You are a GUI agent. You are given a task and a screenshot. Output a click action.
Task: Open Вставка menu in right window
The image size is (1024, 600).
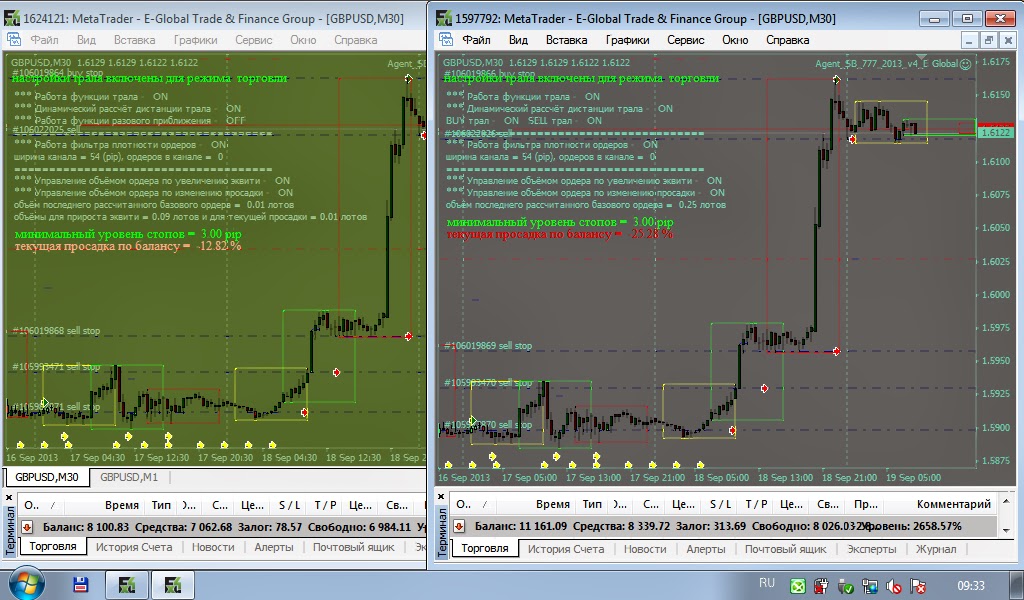point(566,40)
